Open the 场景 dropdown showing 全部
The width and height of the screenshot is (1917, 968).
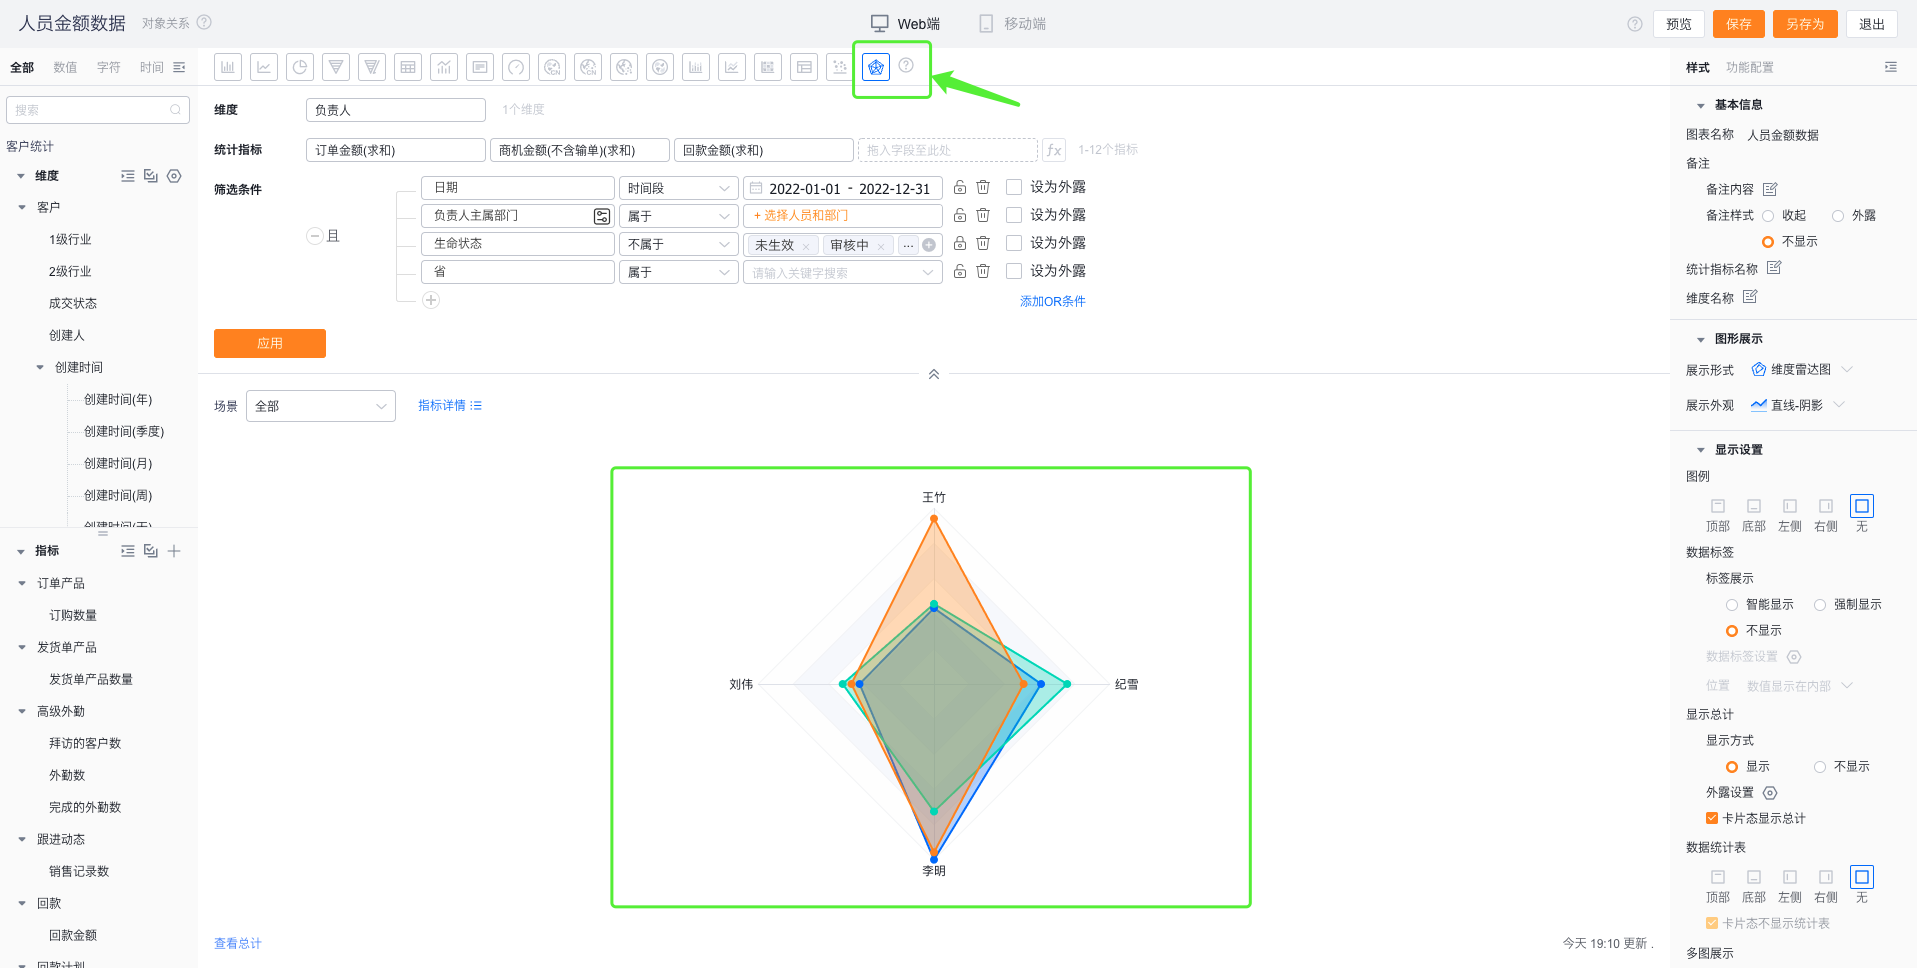pyautogui.click(x=320, y=406)
